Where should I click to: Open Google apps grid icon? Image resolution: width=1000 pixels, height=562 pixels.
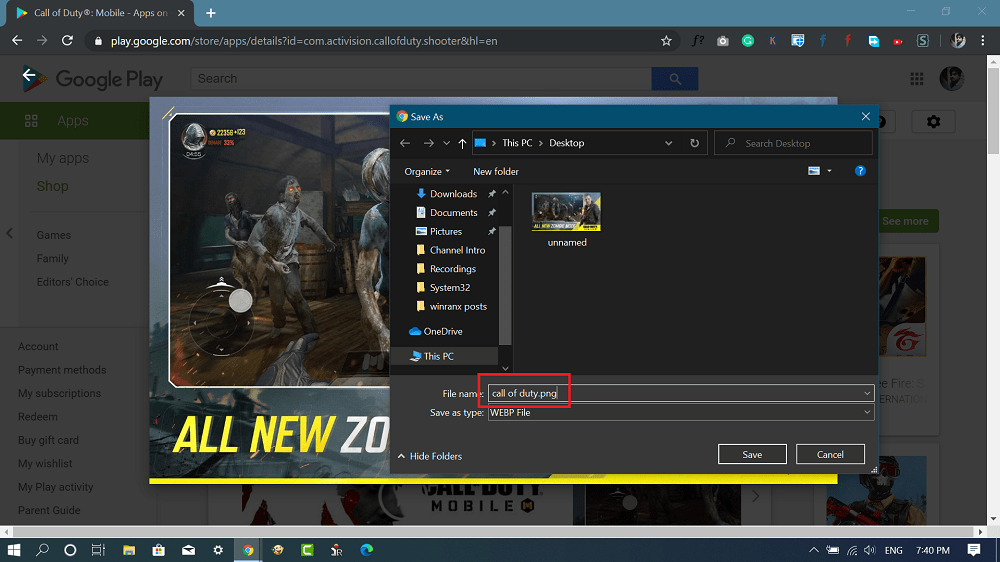[916, 78]
